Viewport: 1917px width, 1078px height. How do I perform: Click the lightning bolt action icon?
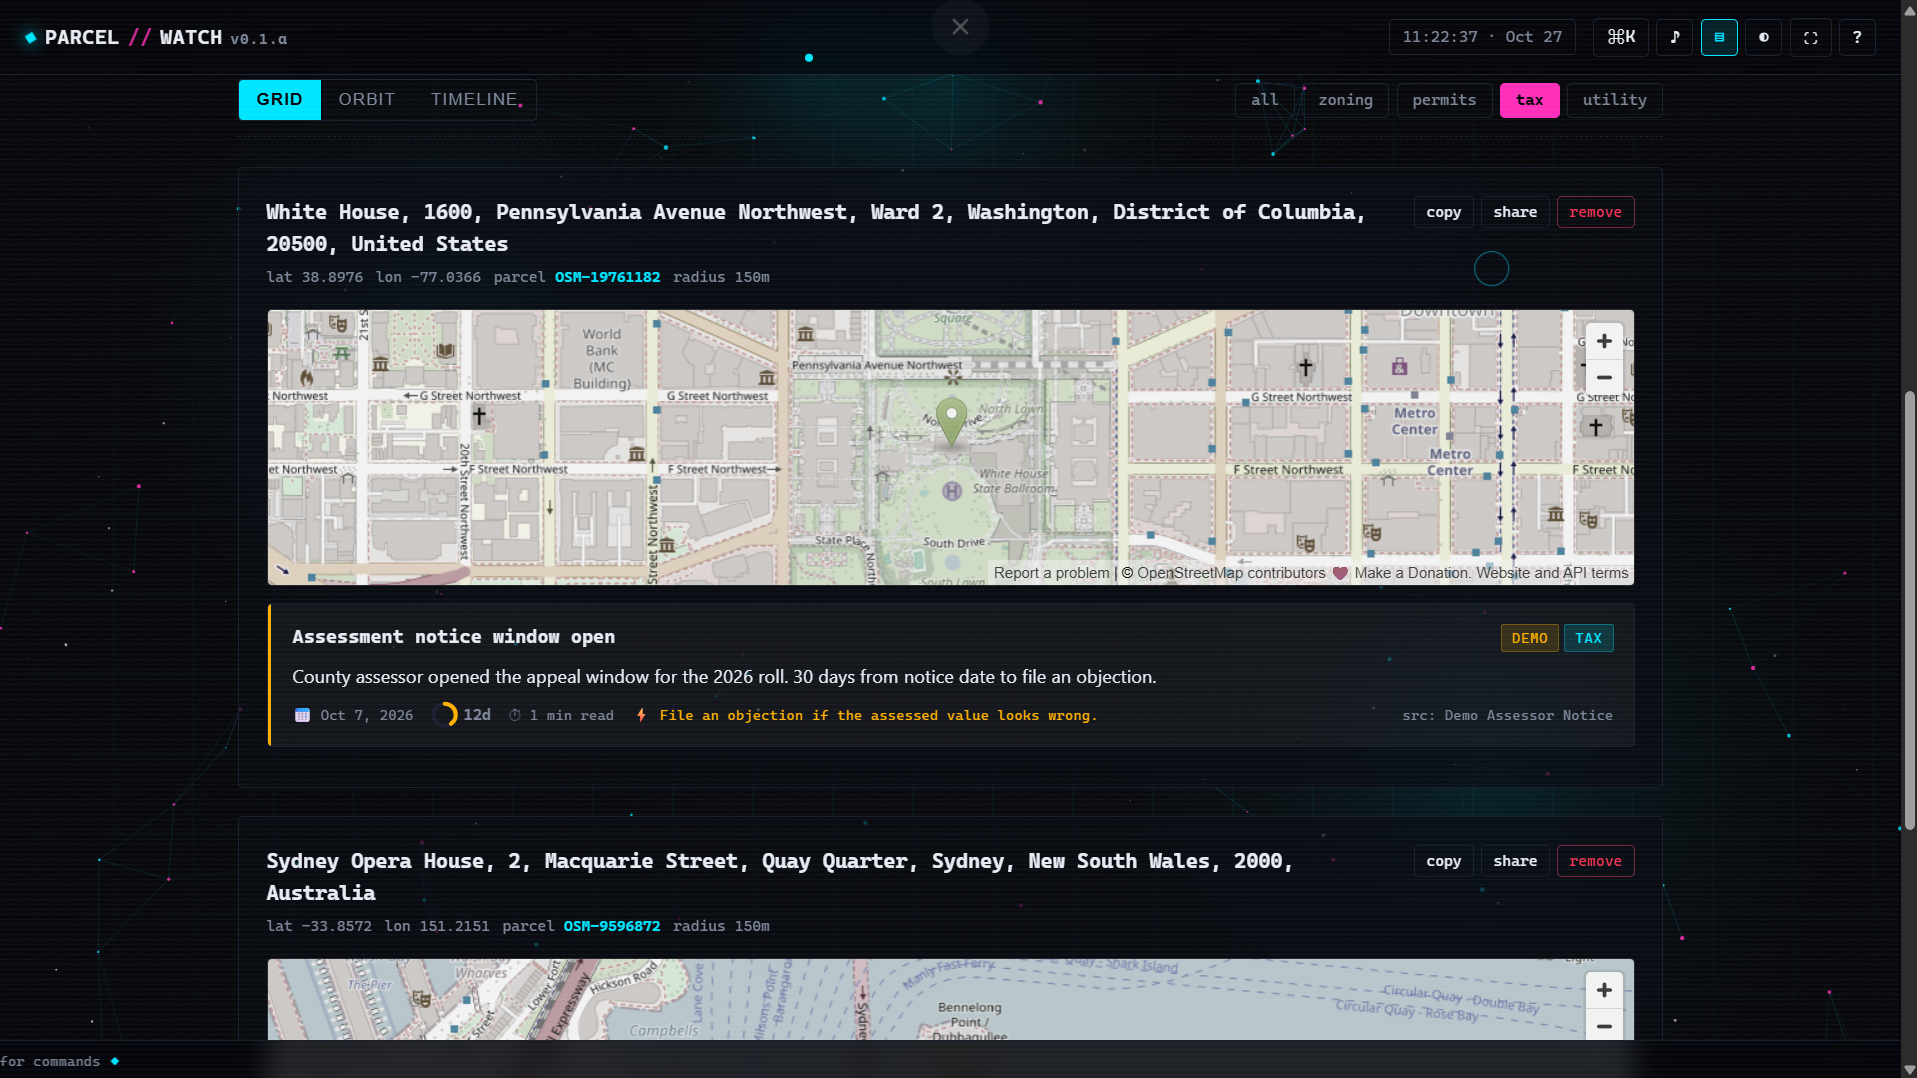click(x=641, y=715)
